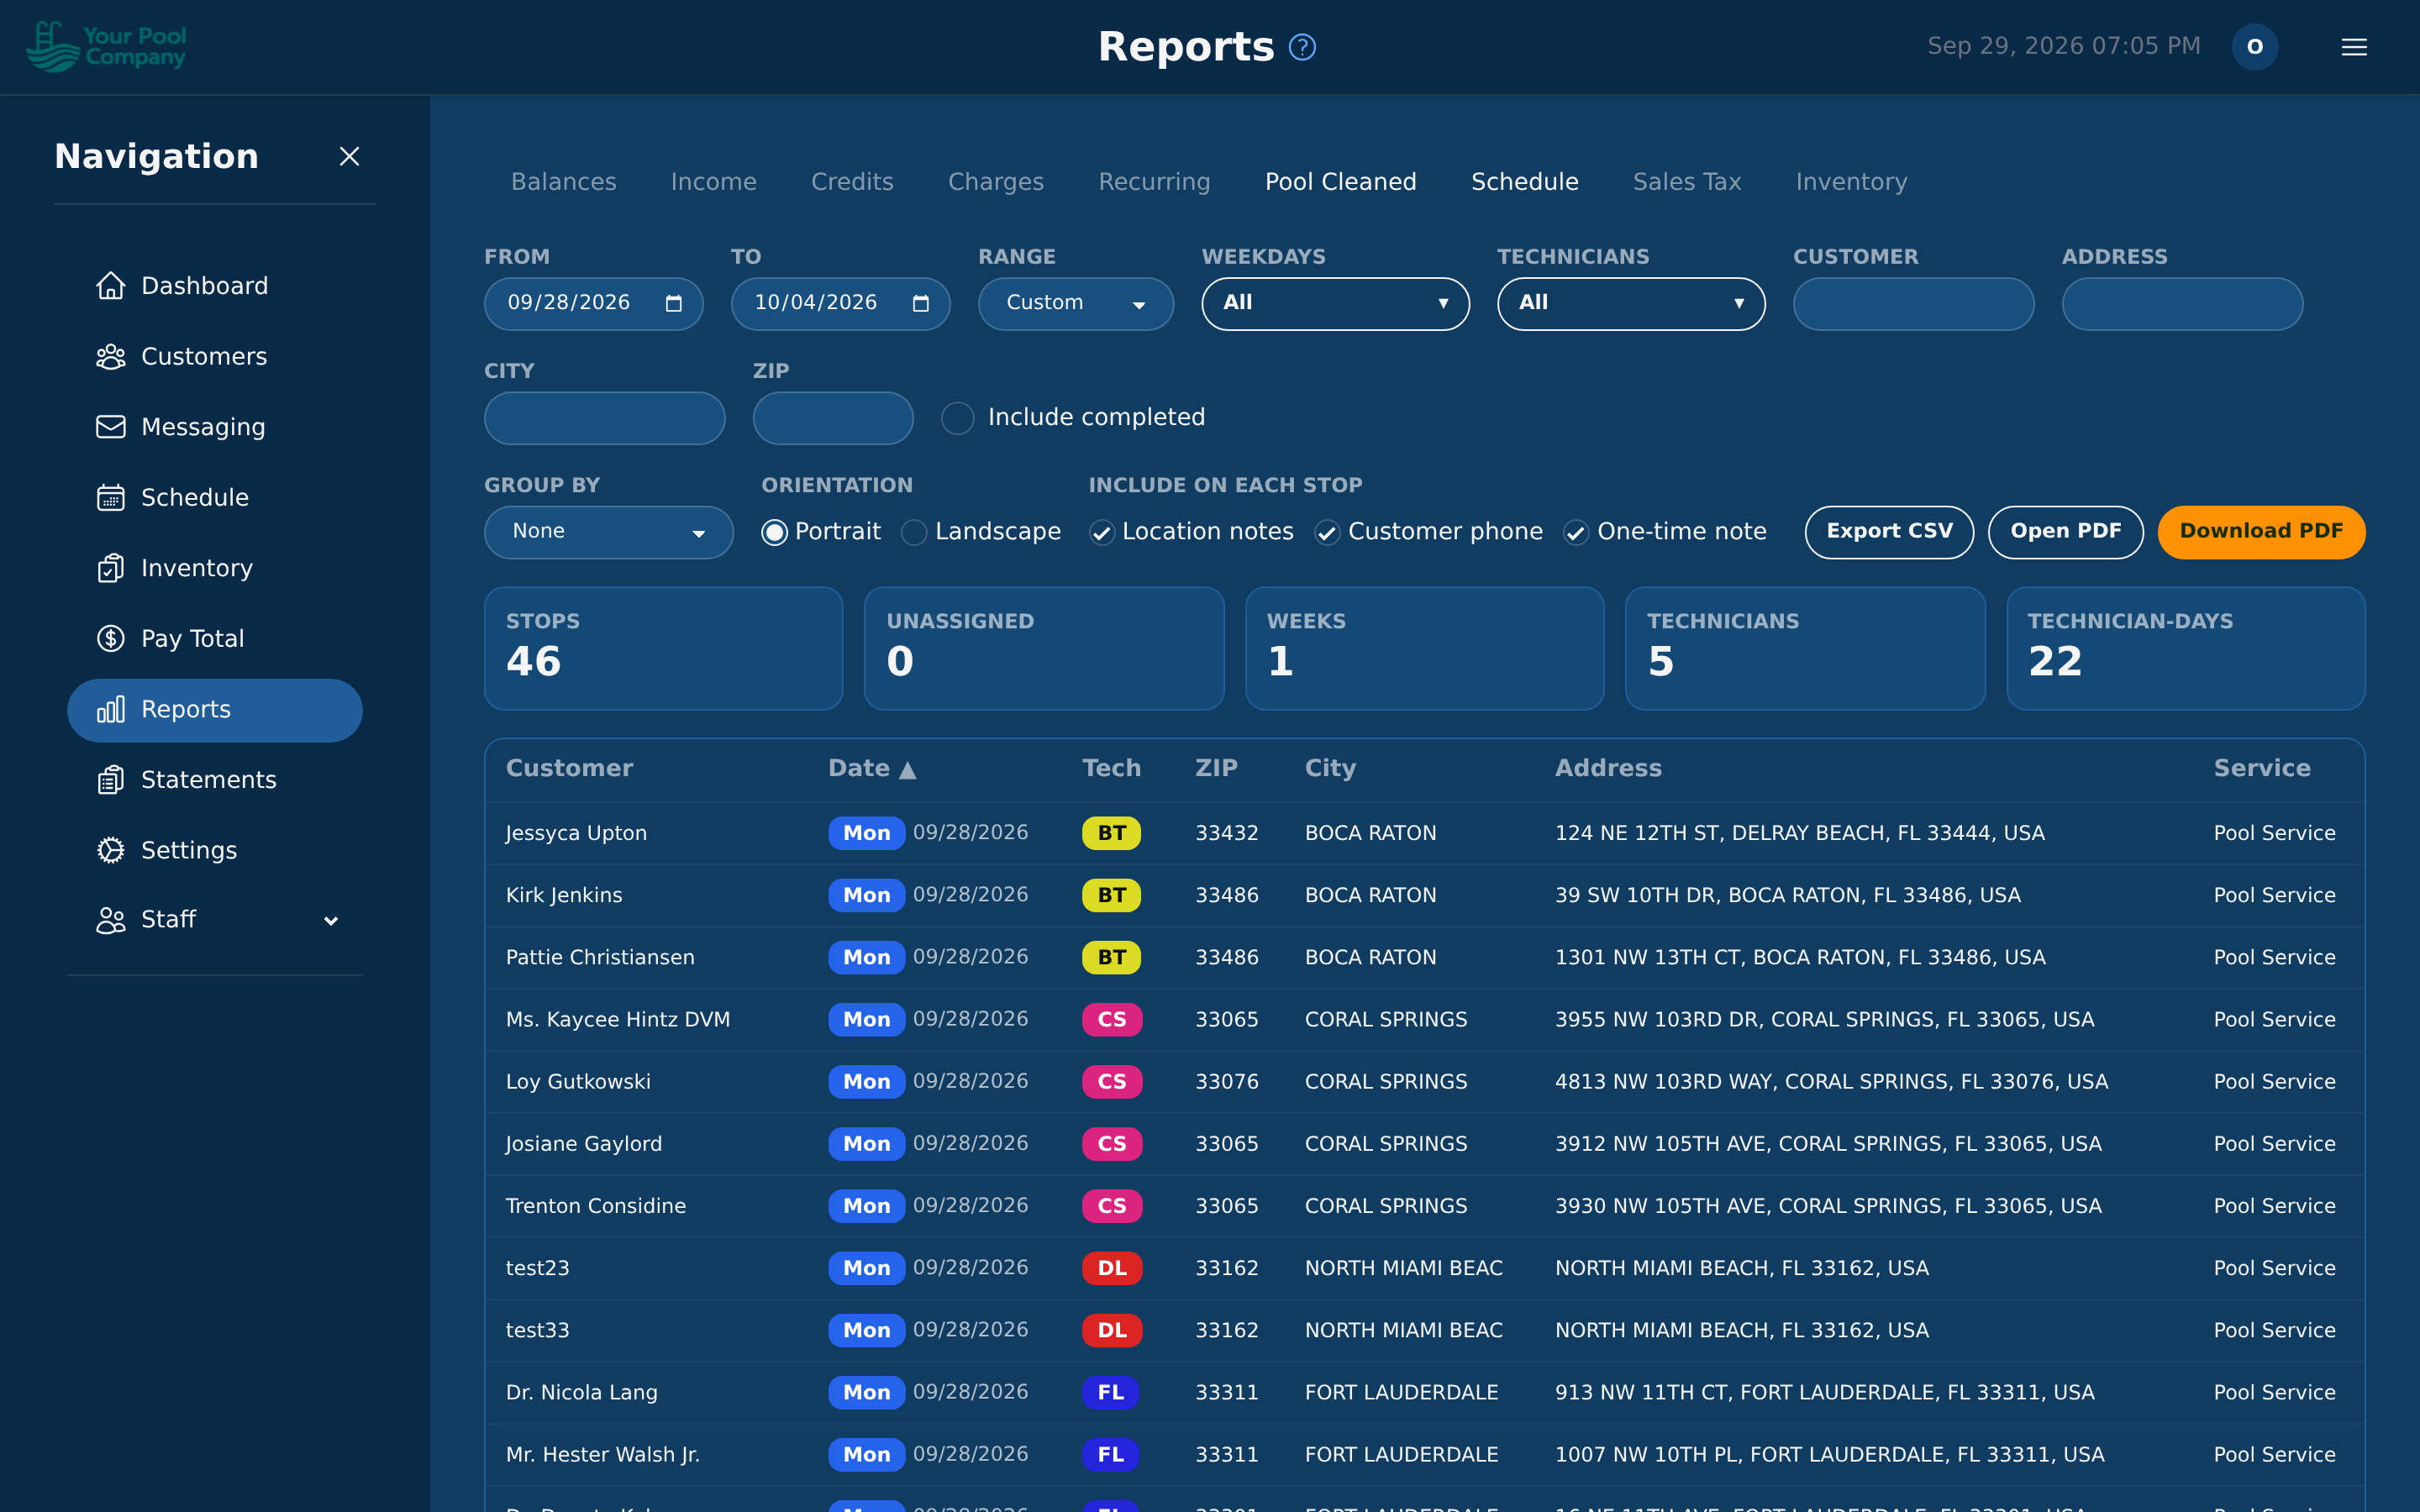
Task: Click the Staff people icon
Action: tap(110, 920)
